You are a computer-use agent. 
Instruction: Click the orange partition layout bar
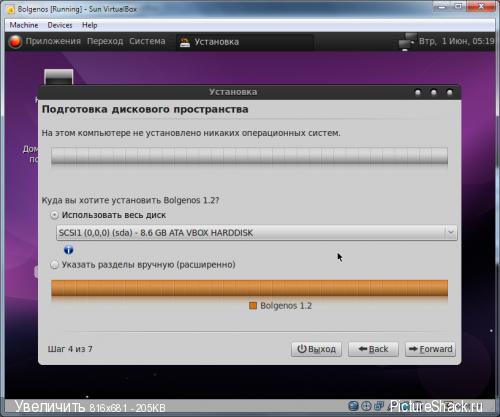click(249, 288)
